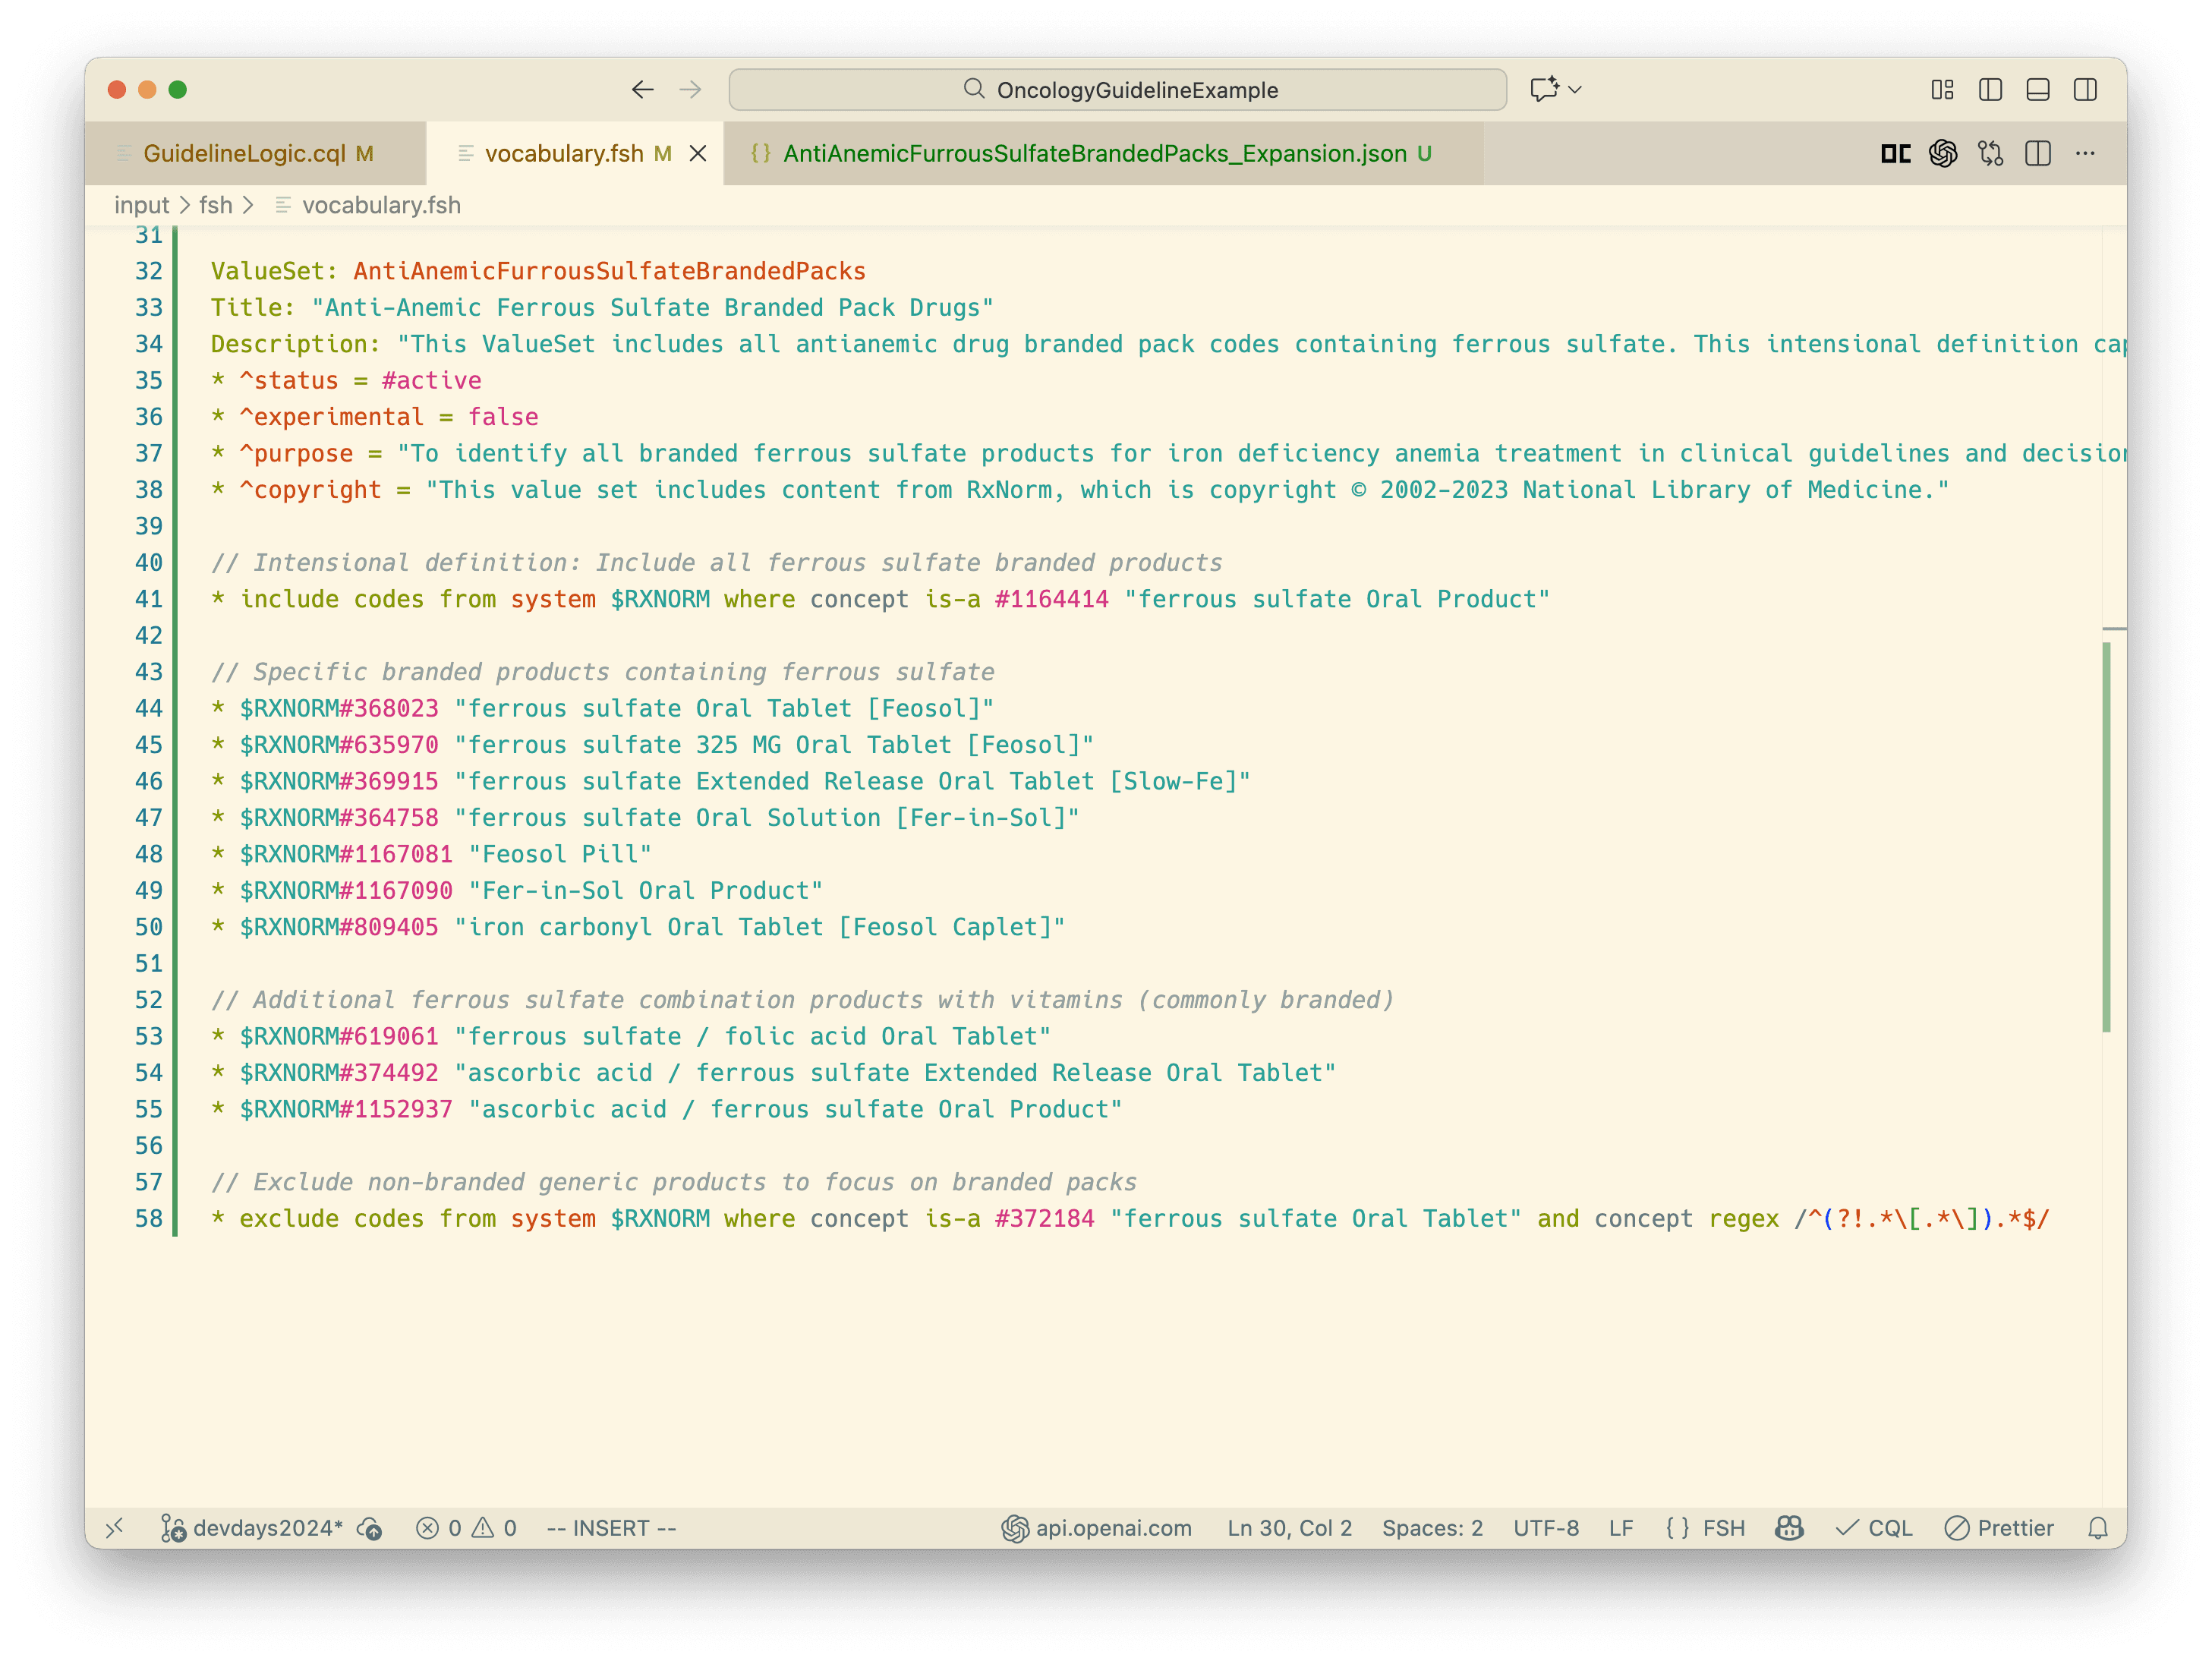Click the cloud sync icon beside devdays2024 branch
Screen dimensions: 2212x1661
tap(370, 1528)
